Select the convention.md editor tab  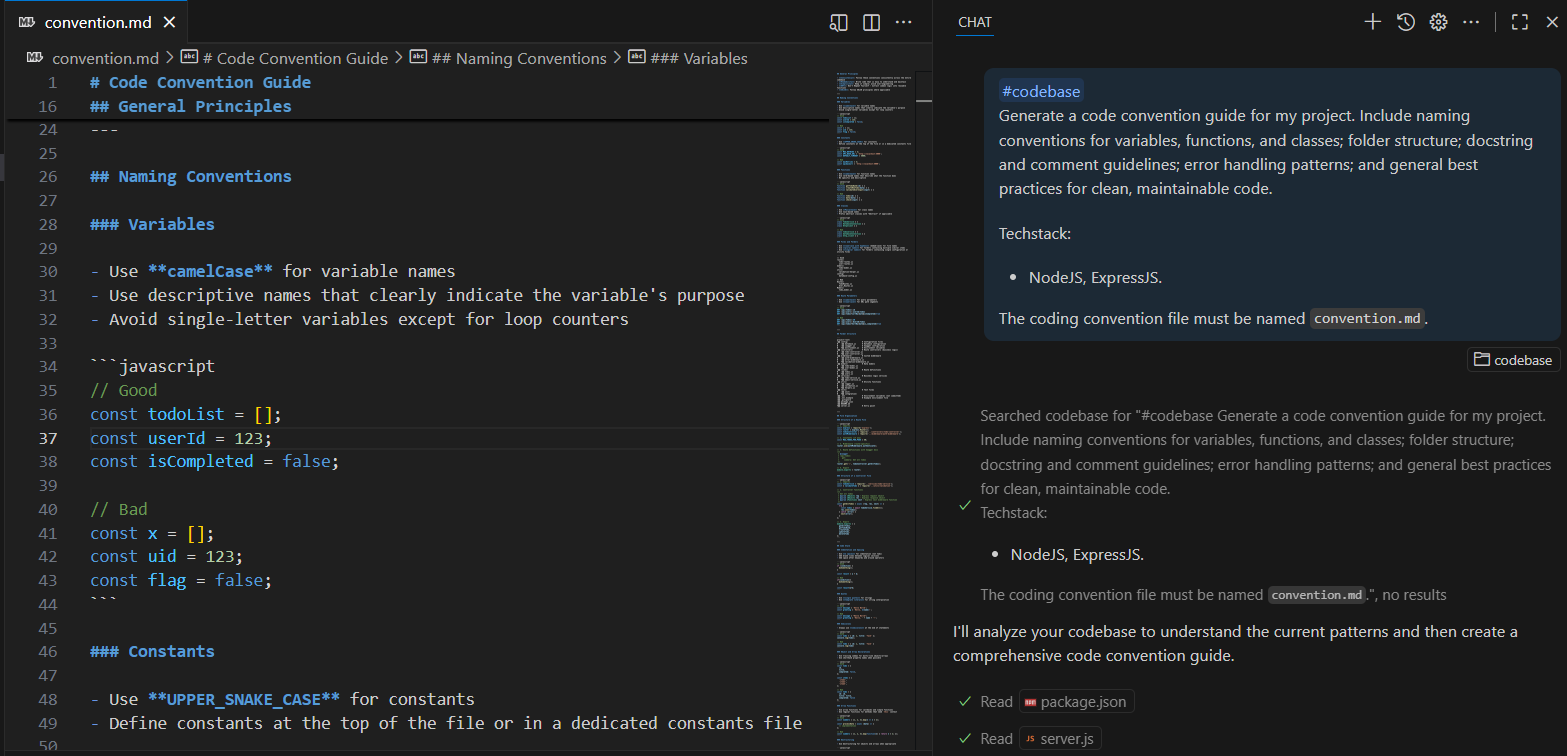click(92, 22)
